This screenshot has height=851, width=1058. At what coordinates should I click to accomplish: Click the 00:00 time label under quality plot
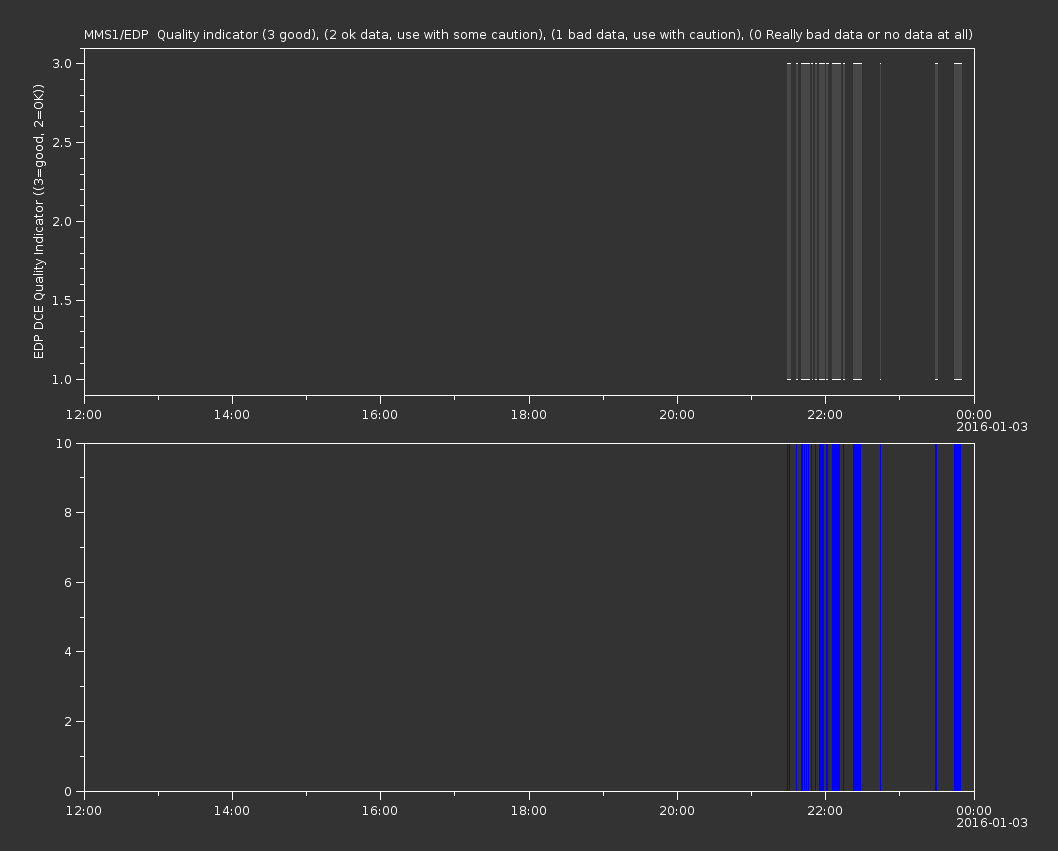tap(974, 414)
